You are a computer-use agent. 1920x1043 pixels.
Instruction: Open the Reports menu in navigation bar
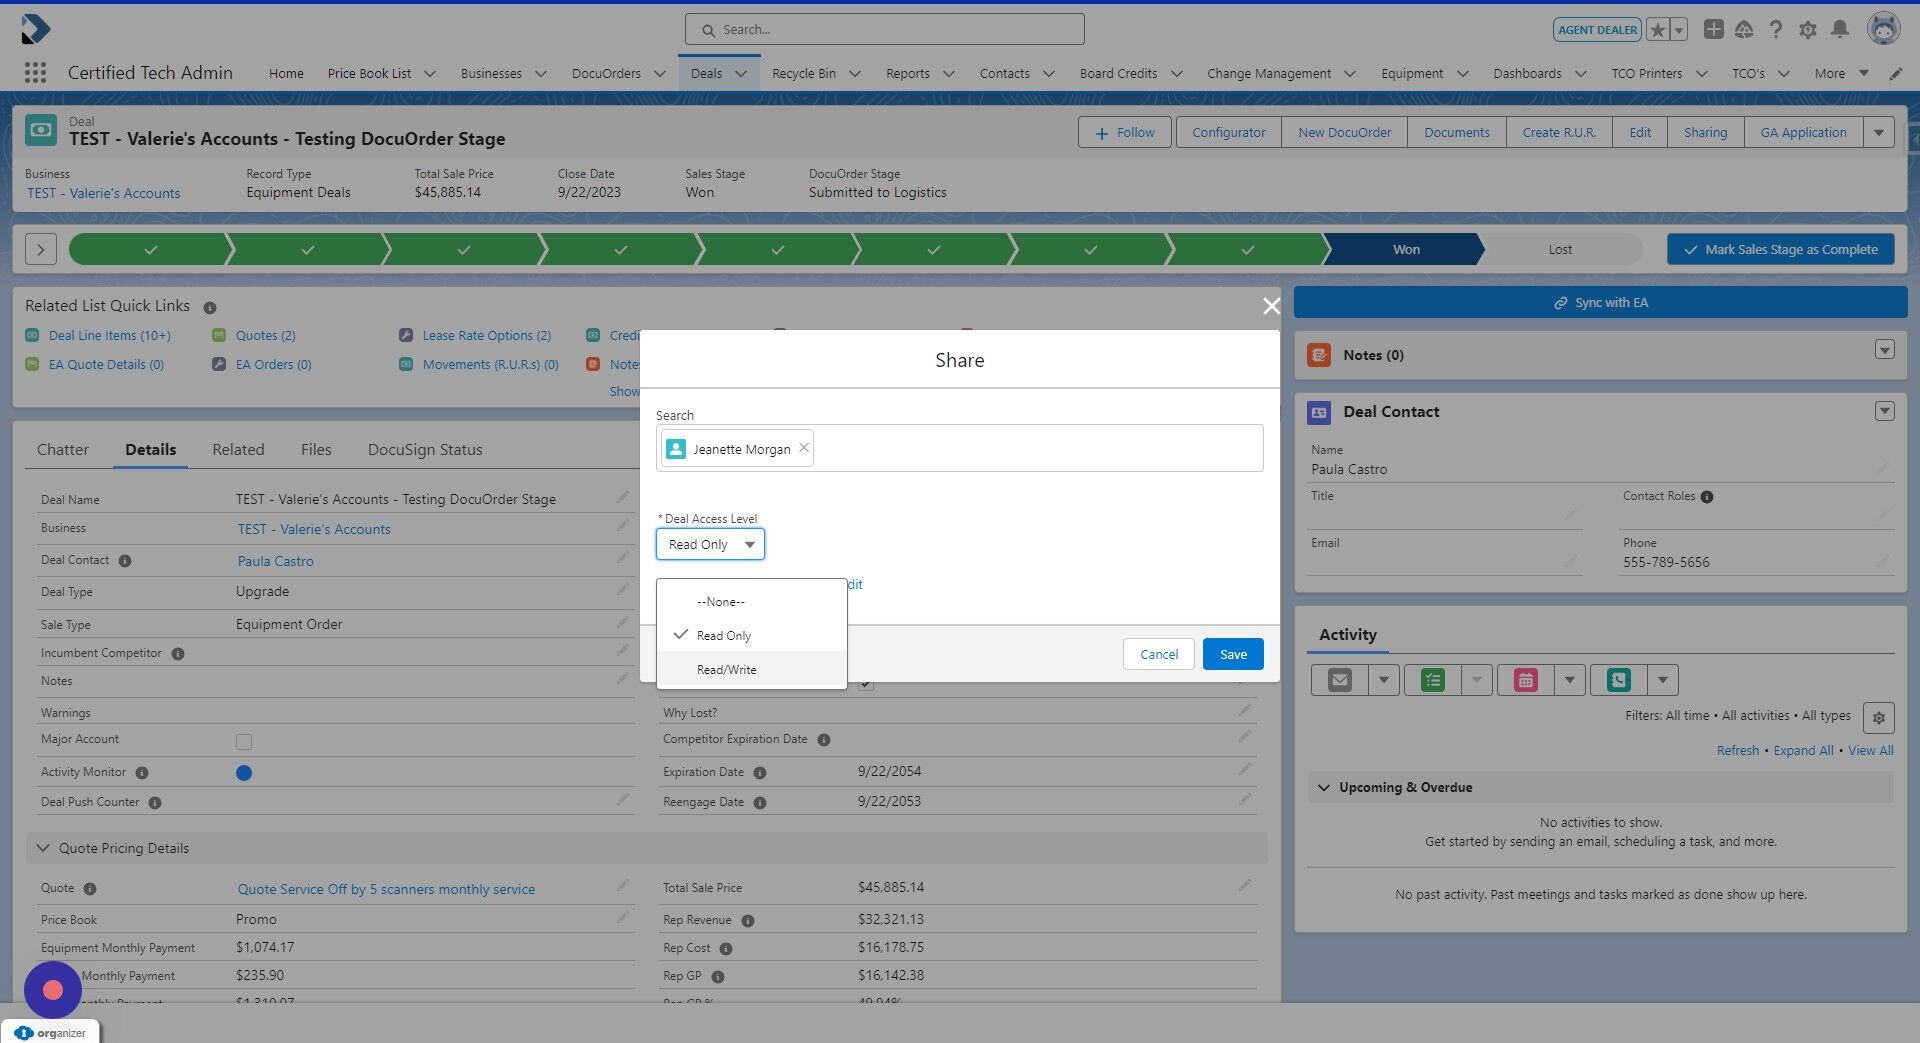click(907, 73)
